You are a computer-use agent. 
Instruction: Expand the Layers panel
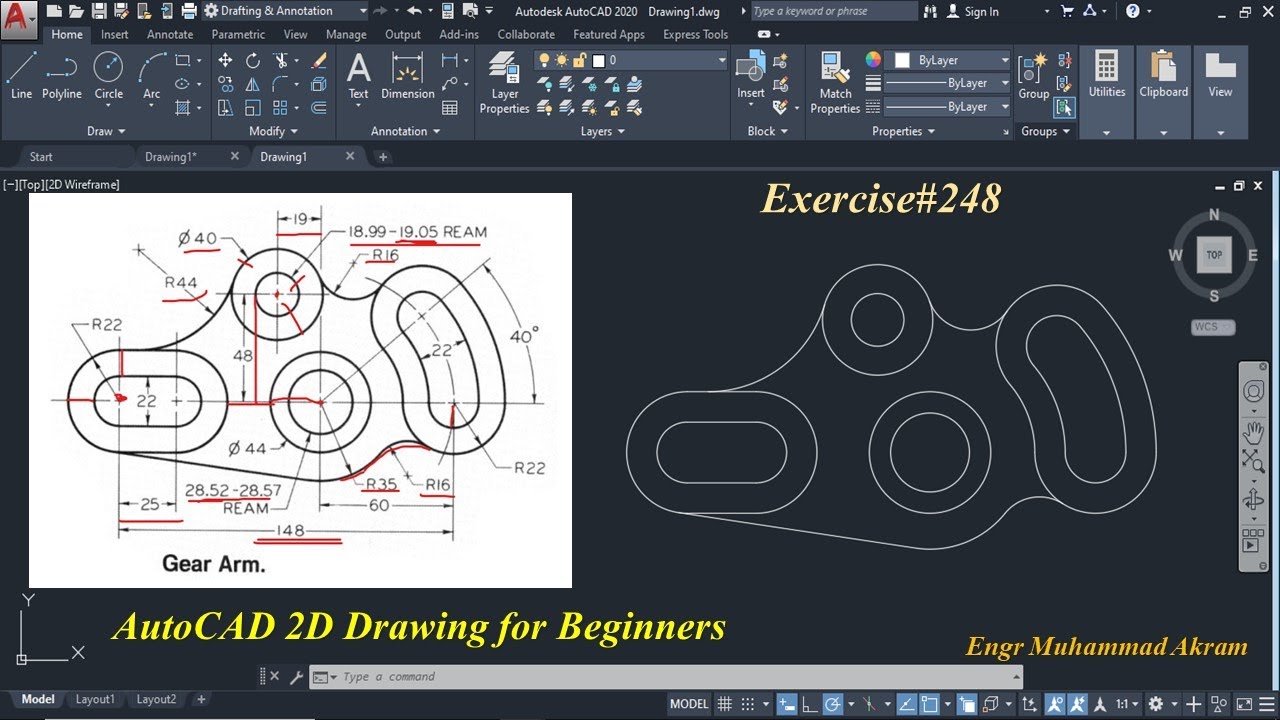coord(602,131)
